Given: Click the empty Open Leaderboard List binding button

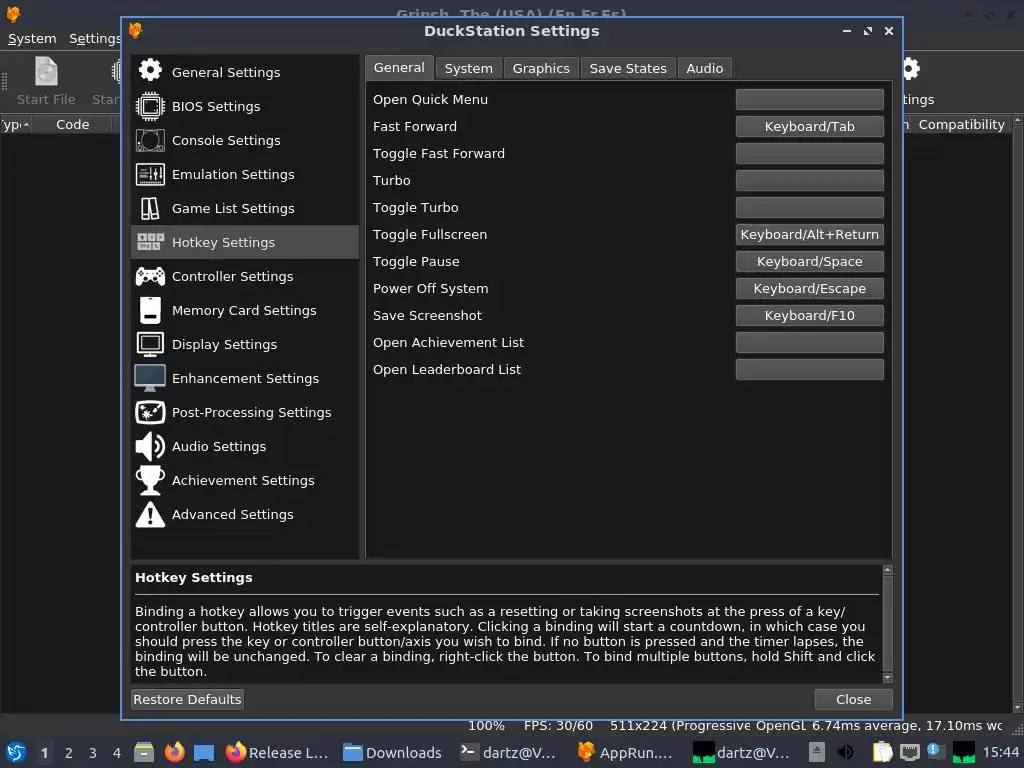Looking at the screenshot, I should click(809, 369).
